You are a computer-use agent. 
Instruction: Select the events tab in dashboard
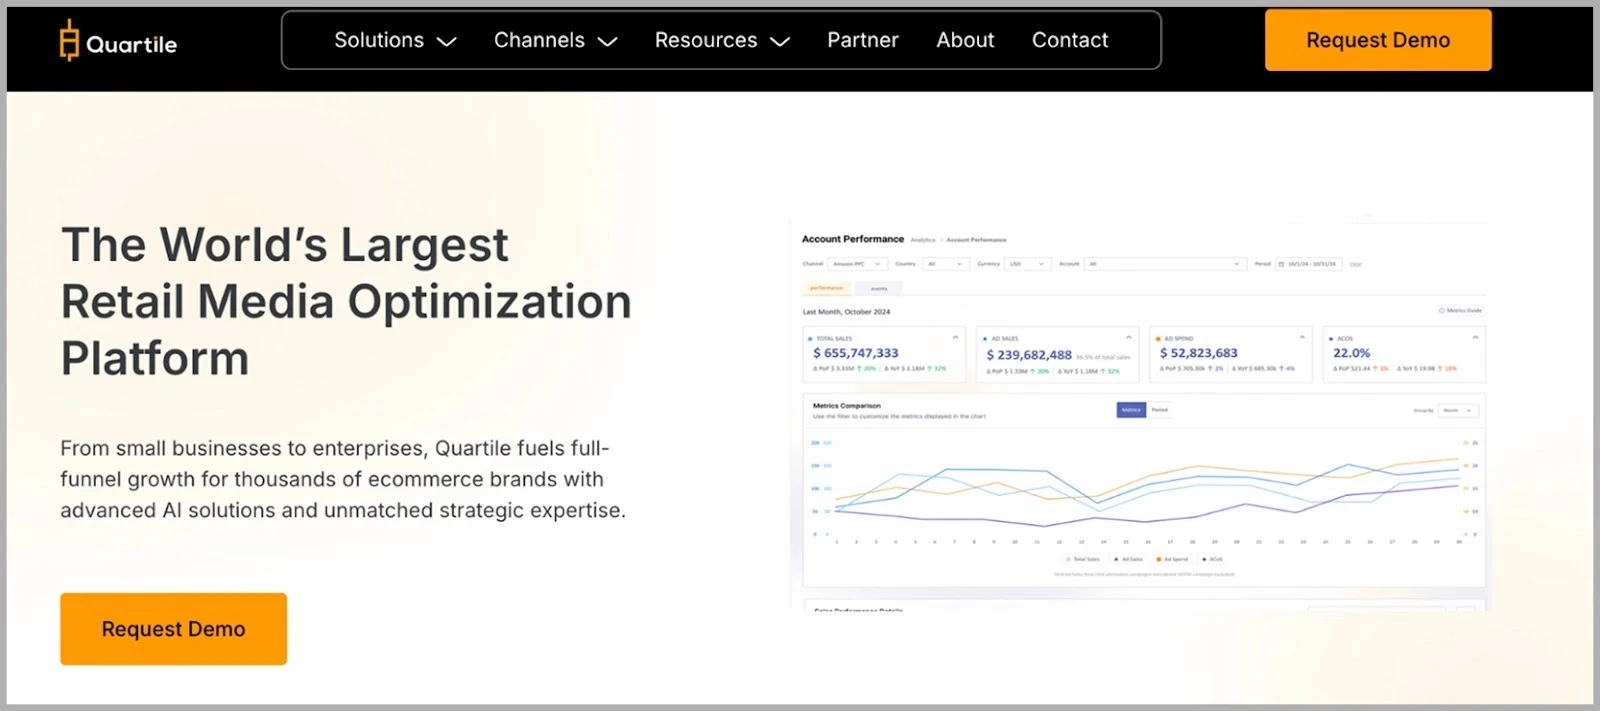(879, 288)
